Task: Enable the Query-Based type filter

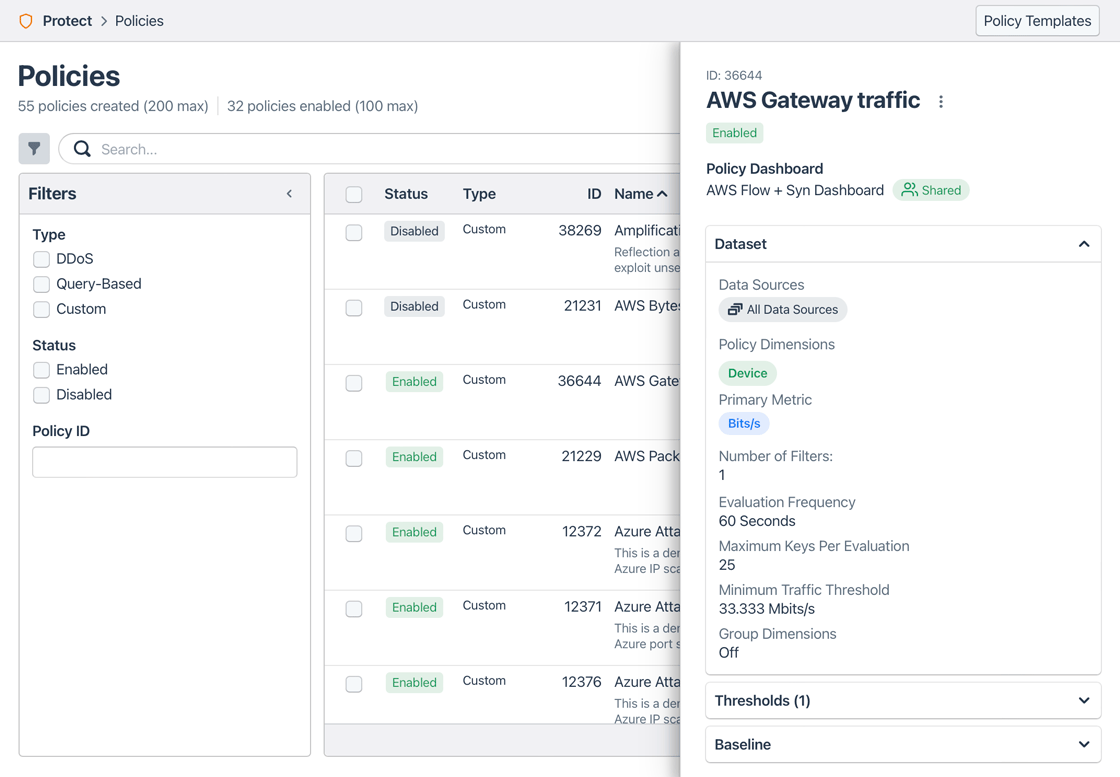Action: [42, 284]
